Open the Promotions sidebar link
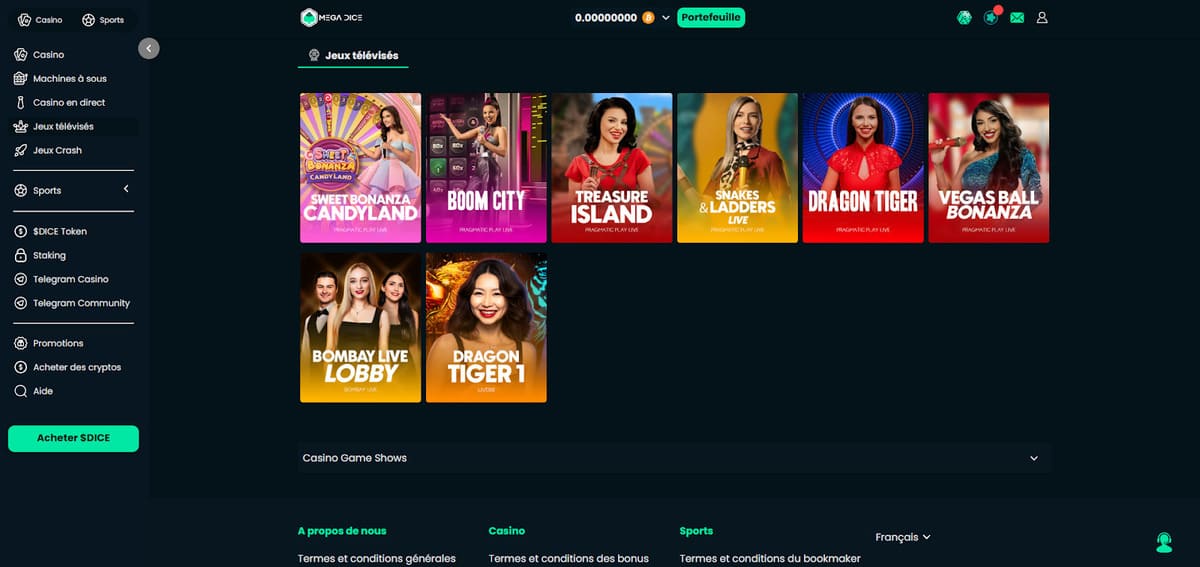 [58, 344]
